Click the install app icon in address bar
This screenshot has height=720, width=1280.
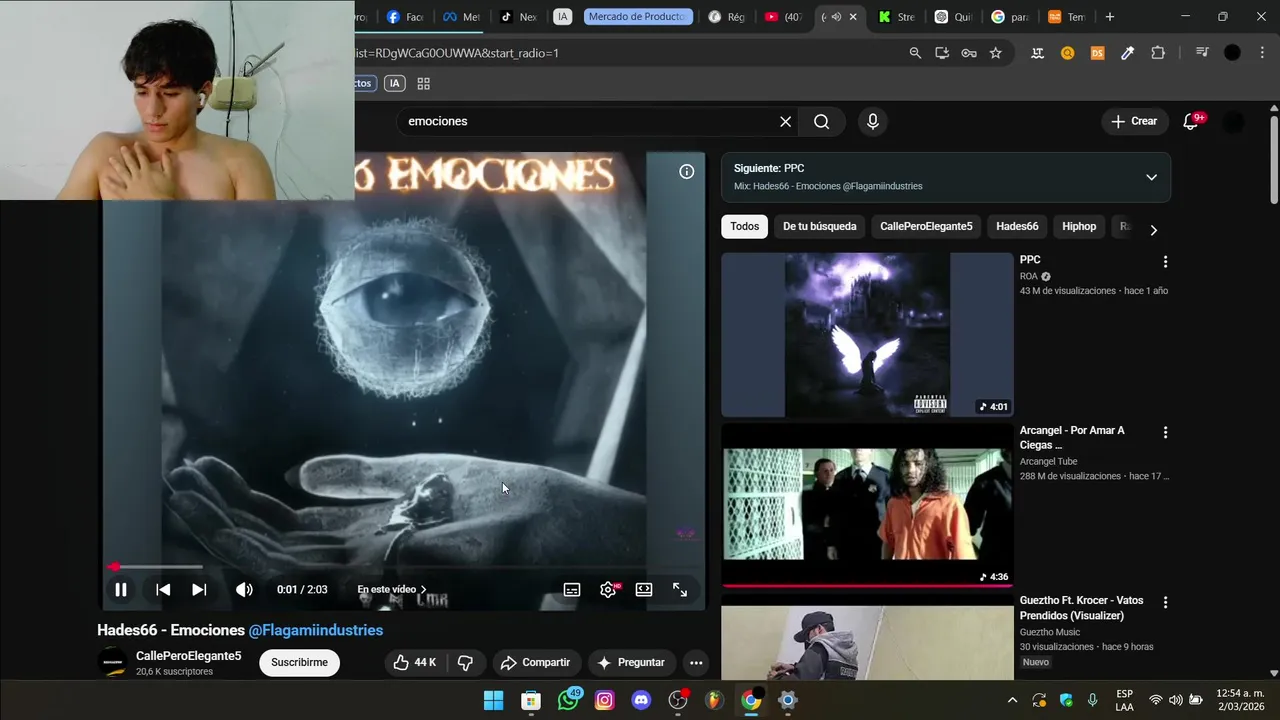[942, 53]
